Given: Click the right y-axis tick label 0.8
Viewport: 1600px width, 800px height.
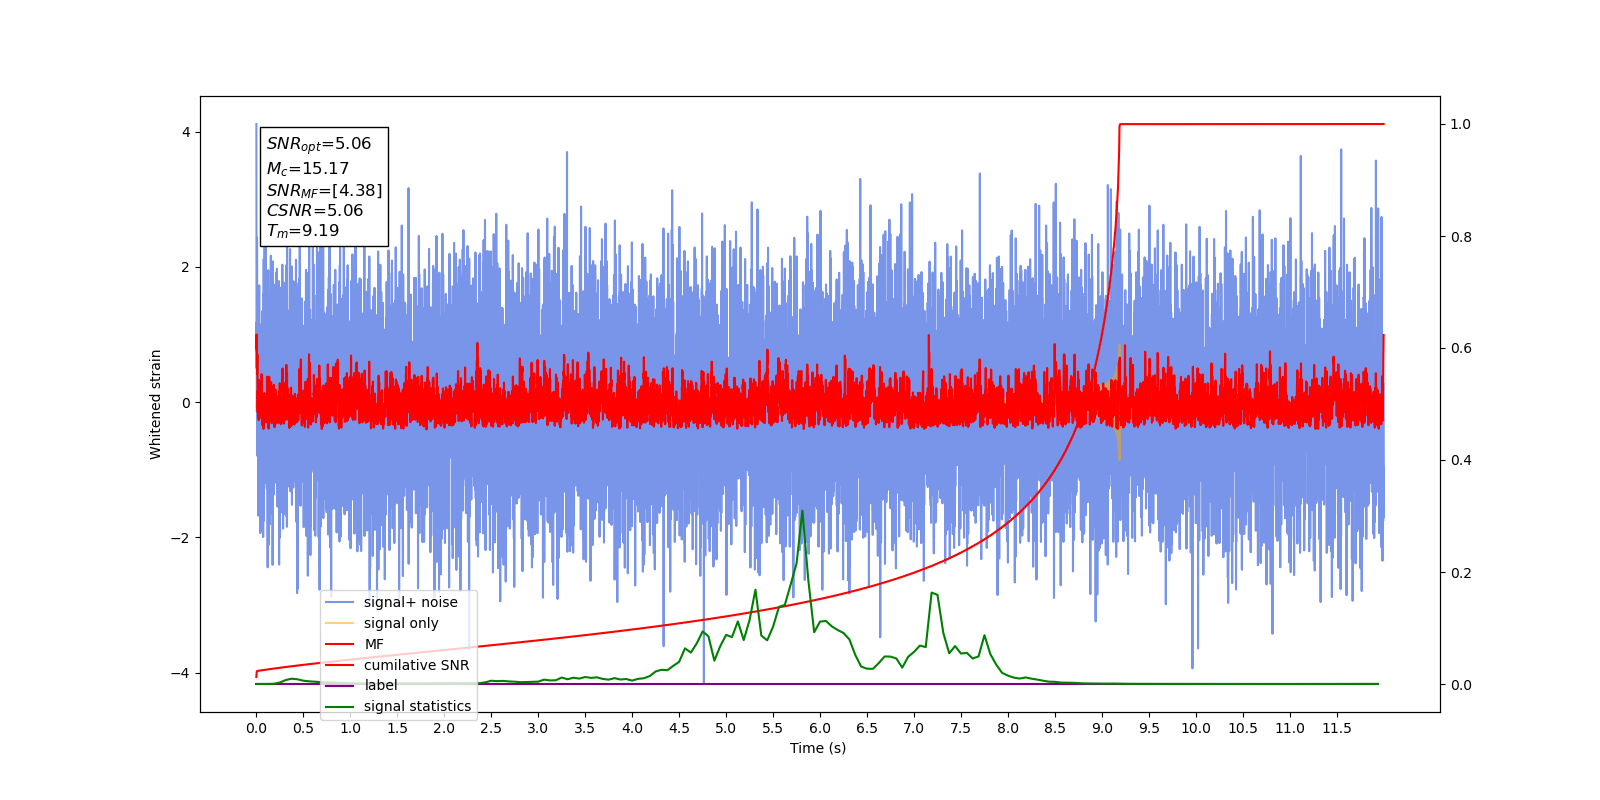Looking at the screenshot, I should 1461,237.
